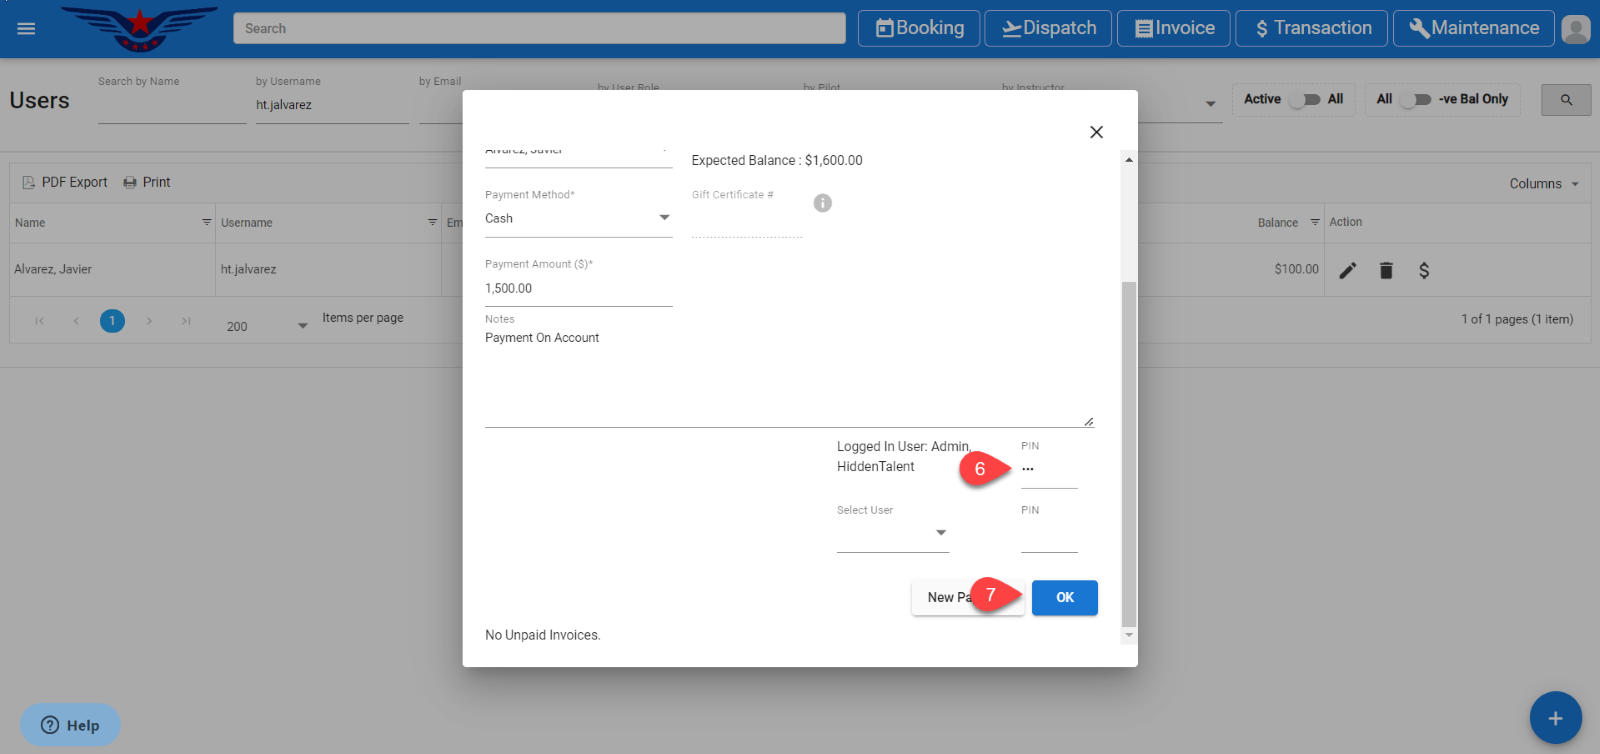Click the gift certificate info icon

tap(822, 203)
